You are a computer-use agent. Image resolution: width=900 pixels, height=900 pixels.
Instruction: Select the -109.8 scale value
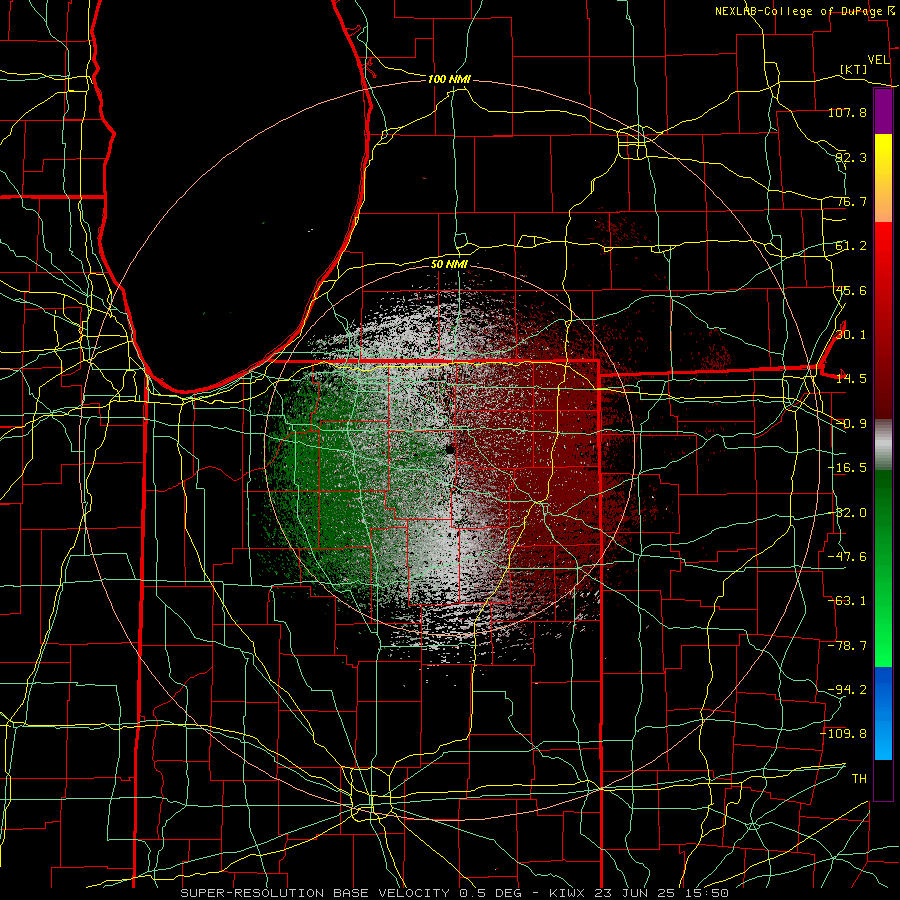pos(844,734)
